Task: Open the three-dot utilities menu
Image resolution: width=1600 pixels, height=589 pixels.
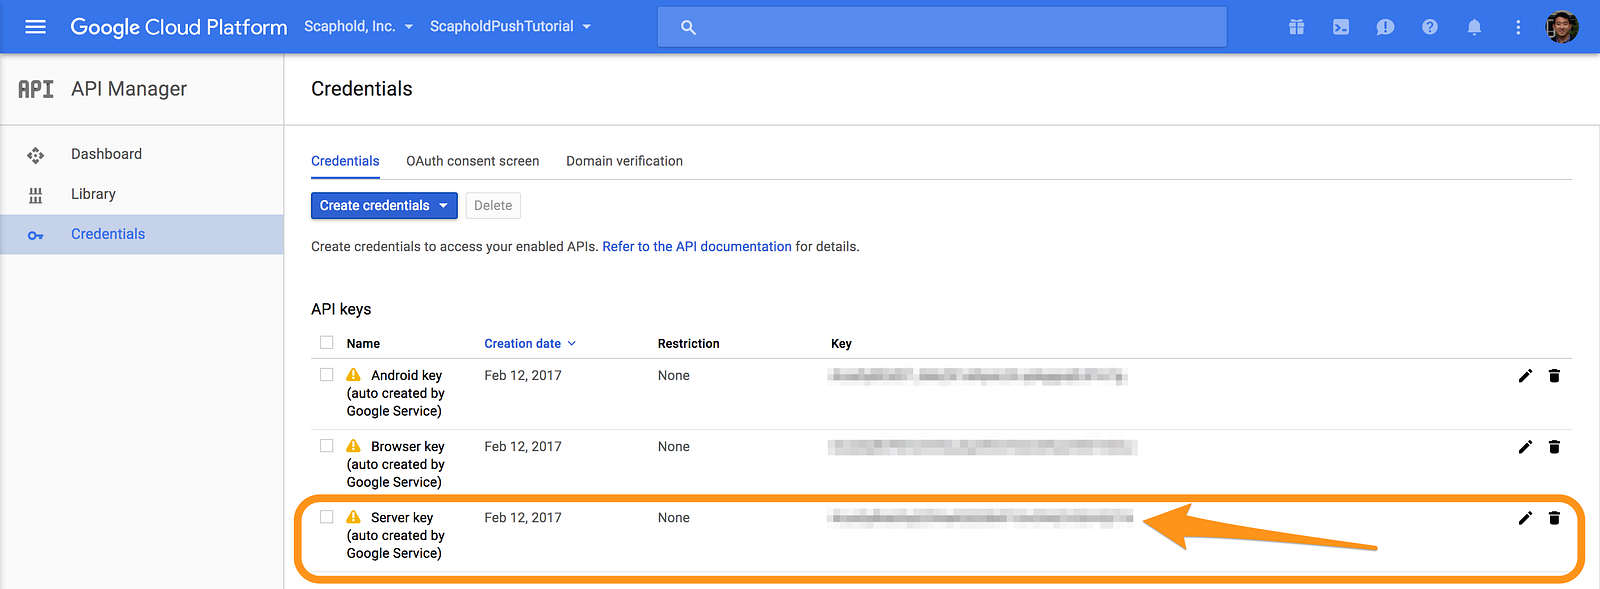Action: pyautogui.click(x=1518, y=27)
